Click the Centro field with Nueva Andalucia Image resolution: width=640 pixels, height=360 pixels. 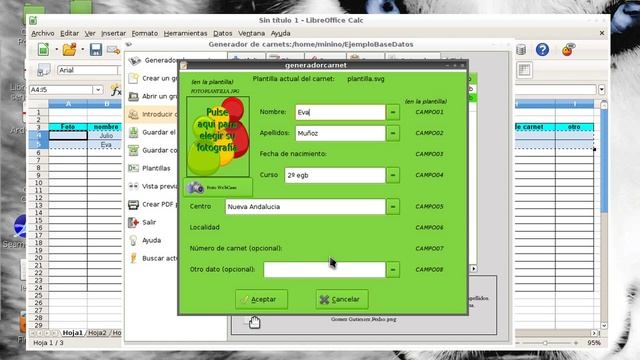coord(305,207)
